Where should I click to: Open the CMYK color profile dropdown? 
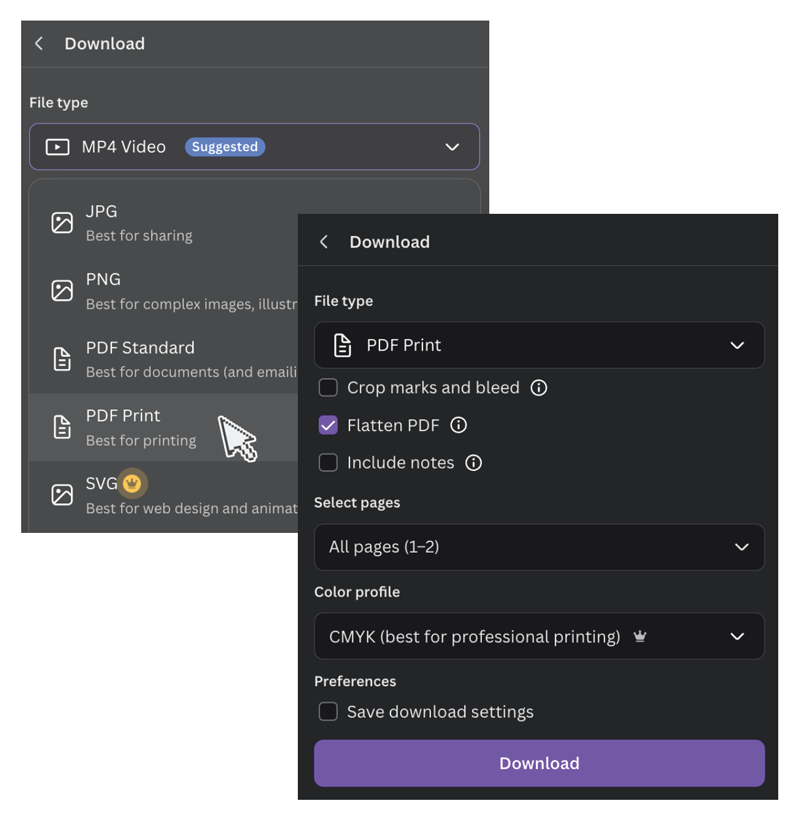[539, 637]
